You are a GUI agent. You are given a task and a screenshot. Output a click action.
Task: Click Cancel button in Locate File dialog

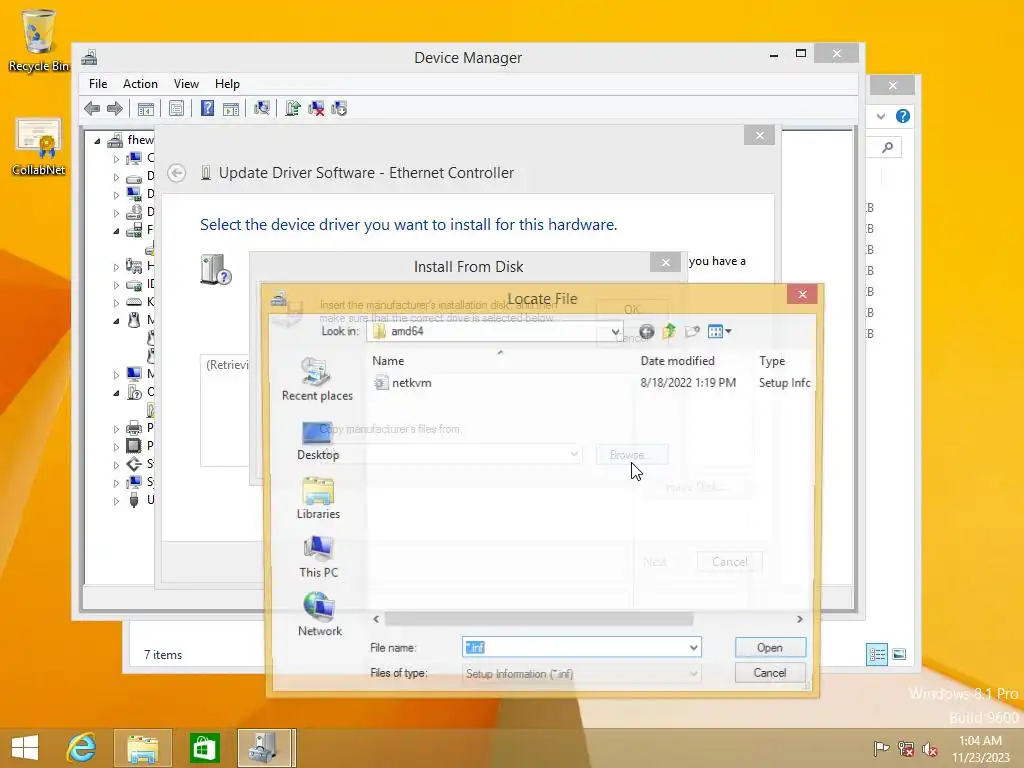point(770,673)
